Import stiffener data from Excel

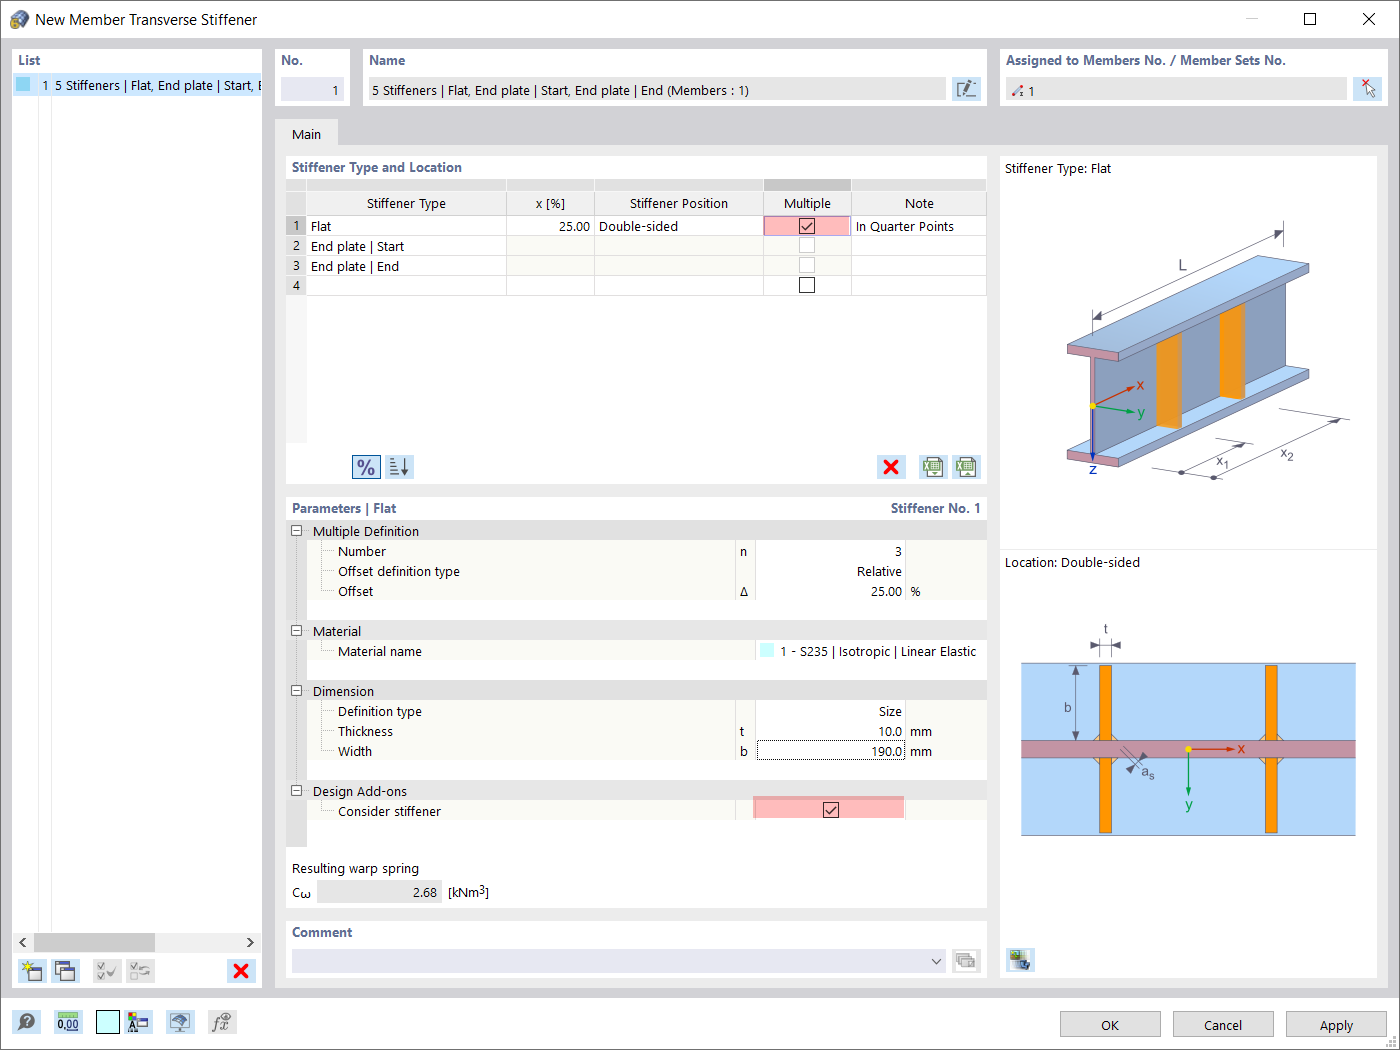tap(966, 467)
